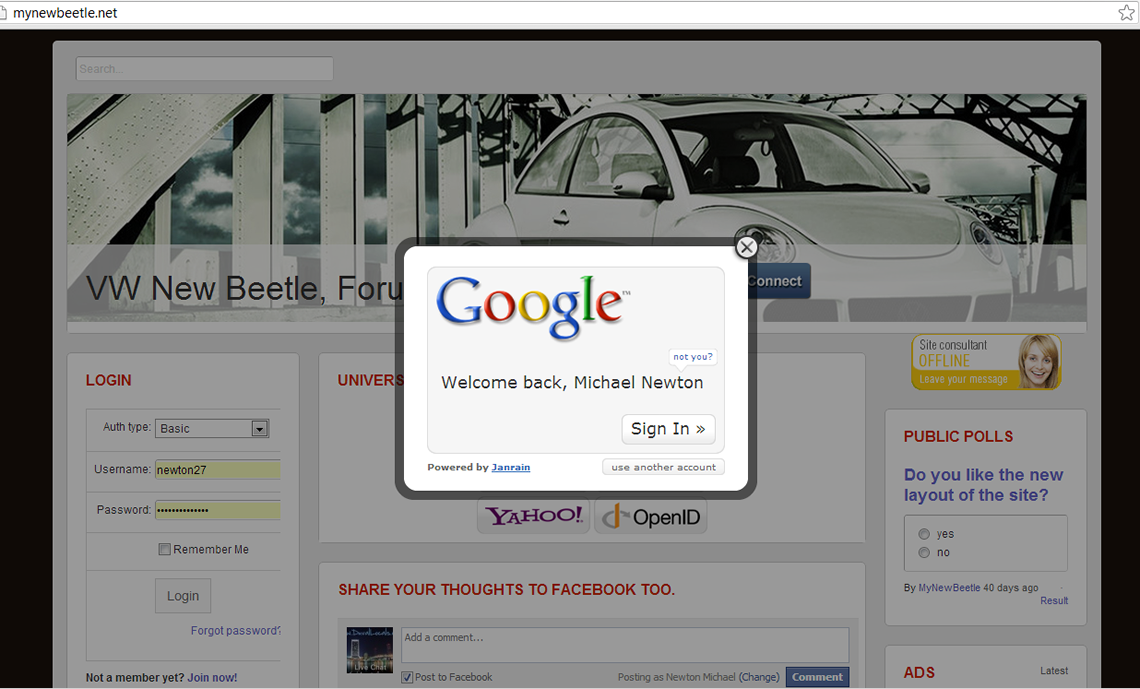Open the poll Result link
This screenshot has height=689, width=1140.
point(1054,601)
